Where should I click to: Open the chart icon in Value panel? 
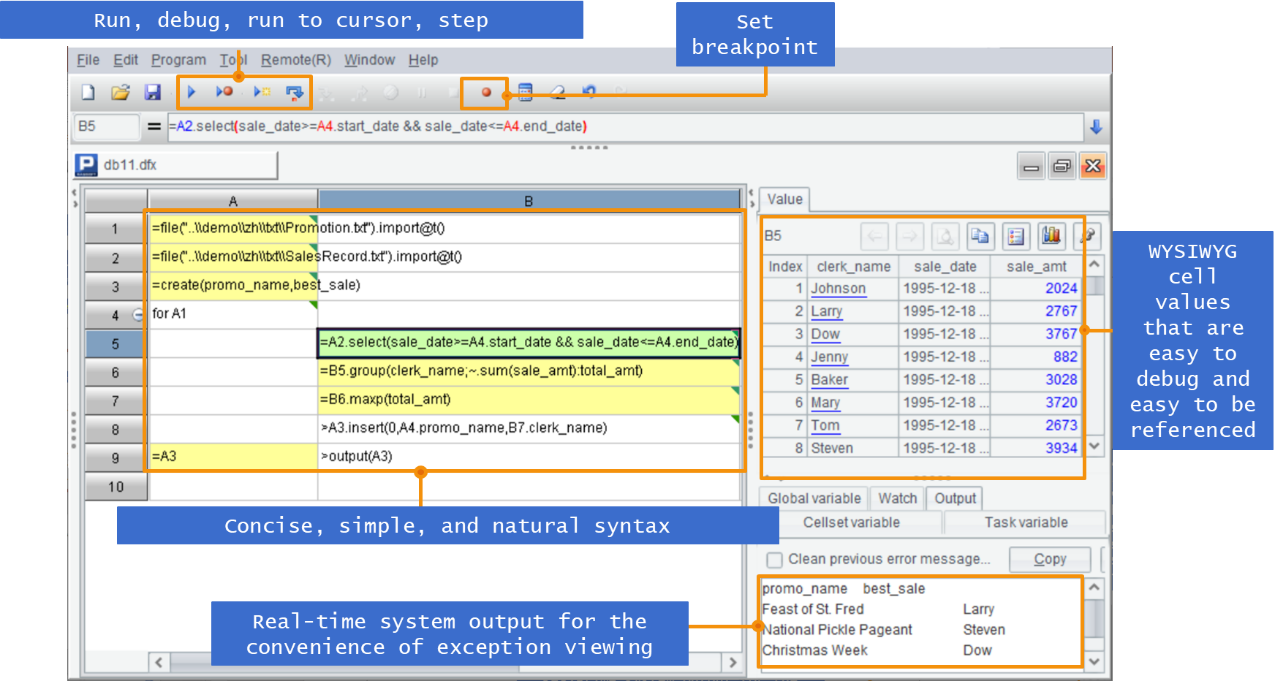pos(1052,236)
